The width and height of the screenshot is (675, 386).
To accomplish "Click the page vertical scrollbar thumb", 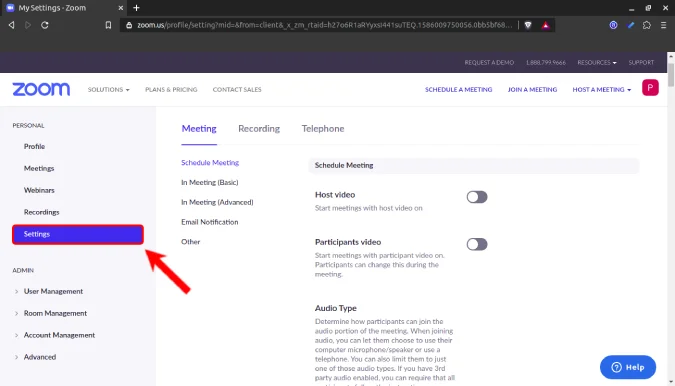I will coord(671,74).
